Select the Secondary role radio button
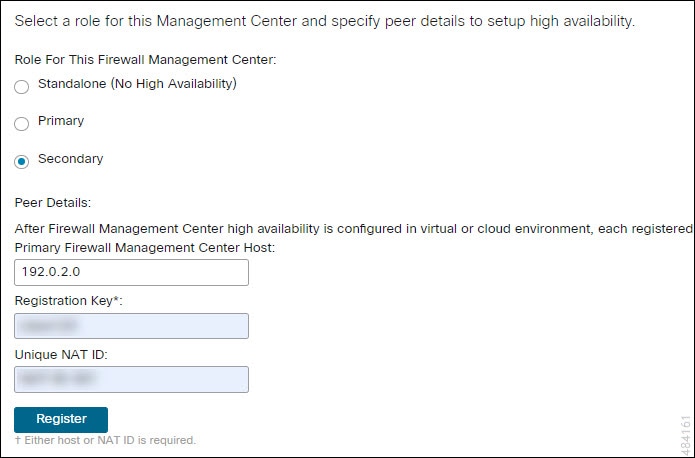695x458 pixels. click(x=21, y=162)
